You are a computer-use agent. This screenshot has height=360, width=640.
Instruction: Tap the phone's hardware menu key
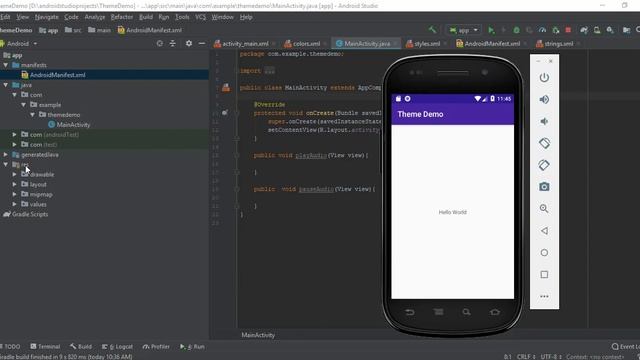pyautogui.click(x=439, y=312)
